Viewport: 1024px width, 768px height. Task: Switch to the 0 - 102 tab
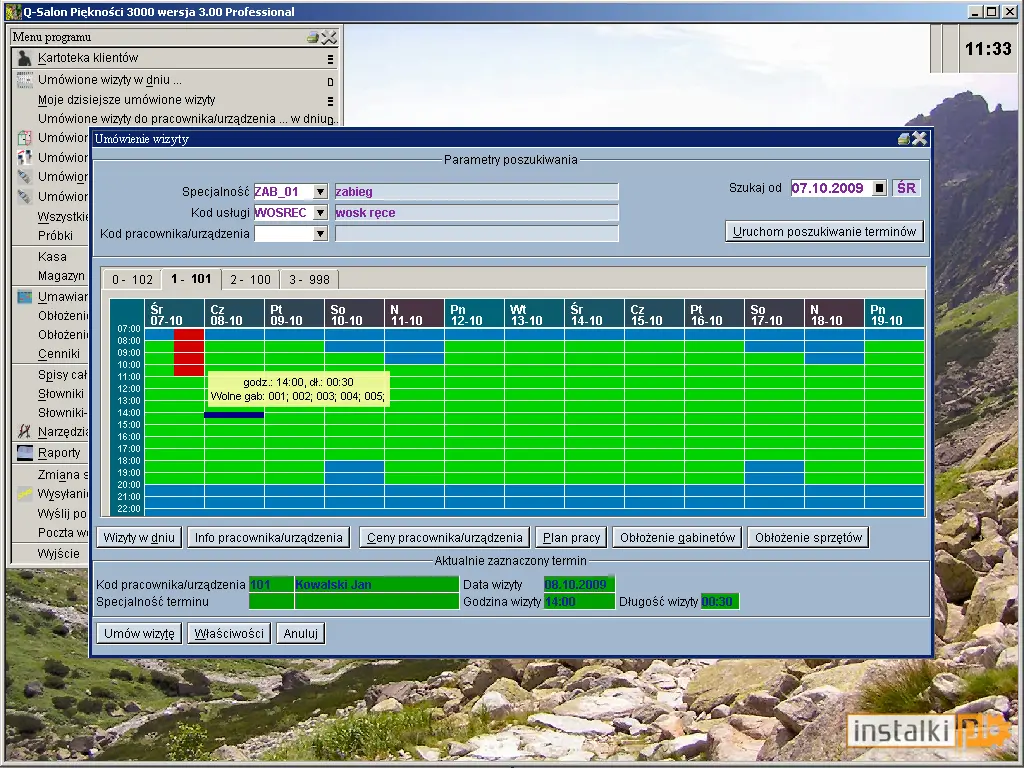133,280
